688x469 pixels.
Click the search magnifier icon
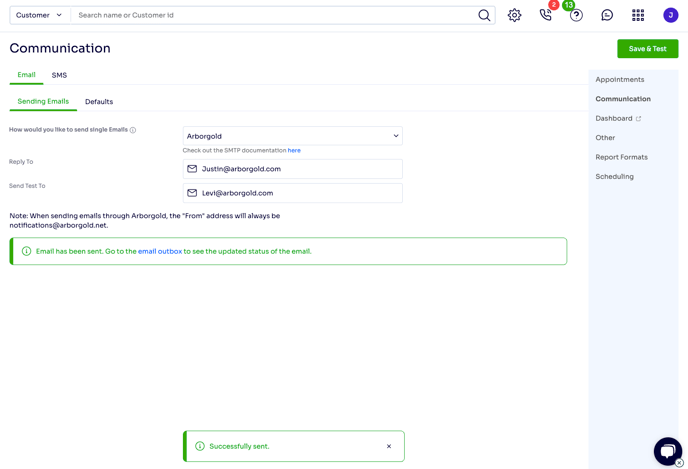(484, 15)
